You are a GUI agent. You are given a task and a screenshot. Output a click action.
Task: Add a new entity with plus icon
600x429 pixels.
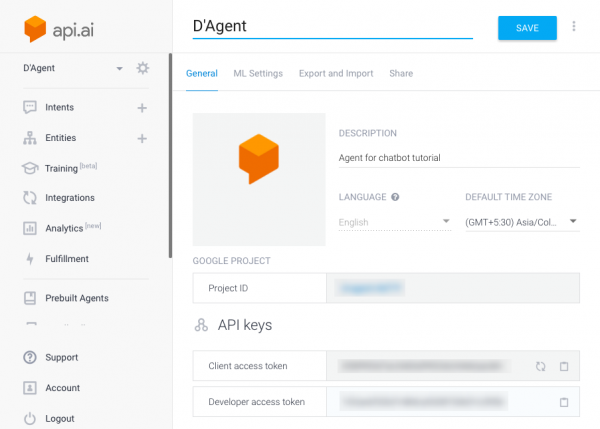click(x=142, y=139)
